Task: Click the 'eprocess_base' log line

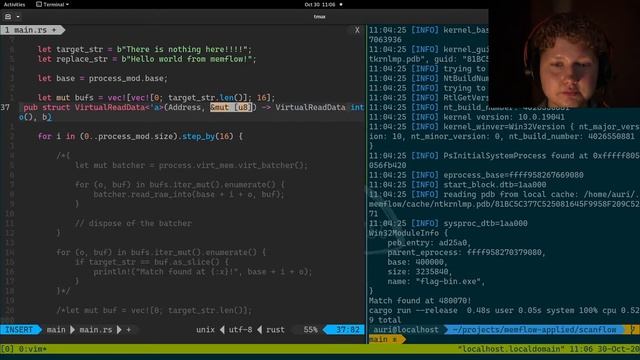Action: tap(476, 175)
